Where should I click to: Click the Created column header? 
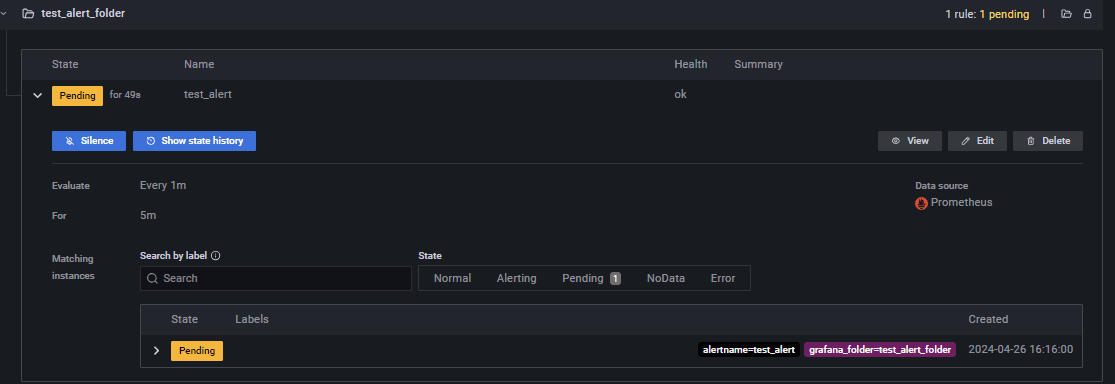click(988, 319)
